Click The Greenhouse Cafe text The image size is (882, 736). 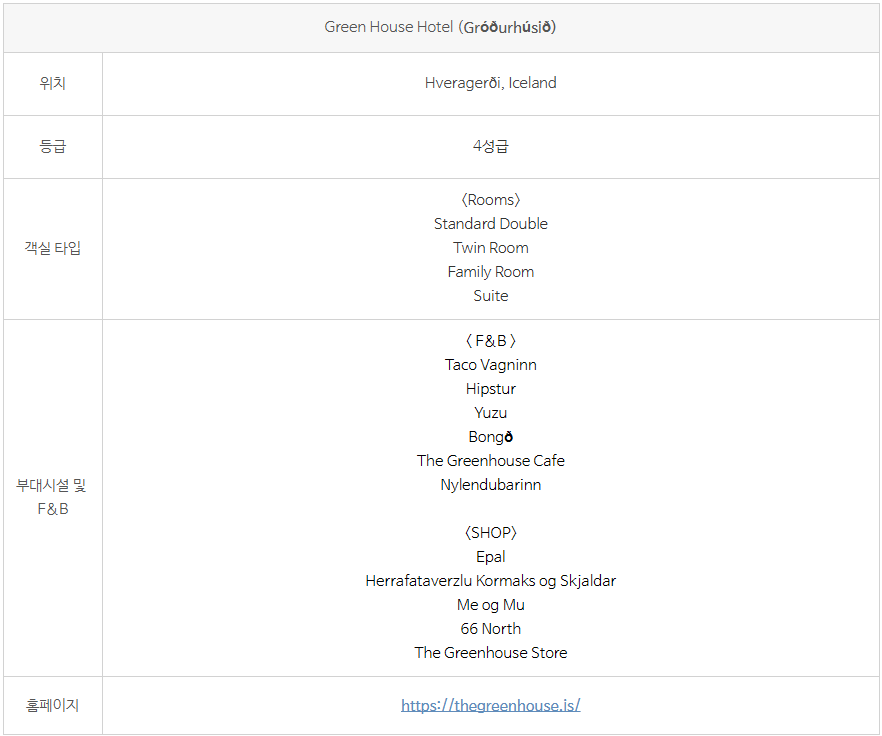pyautogui.click(x=490, y=461)
